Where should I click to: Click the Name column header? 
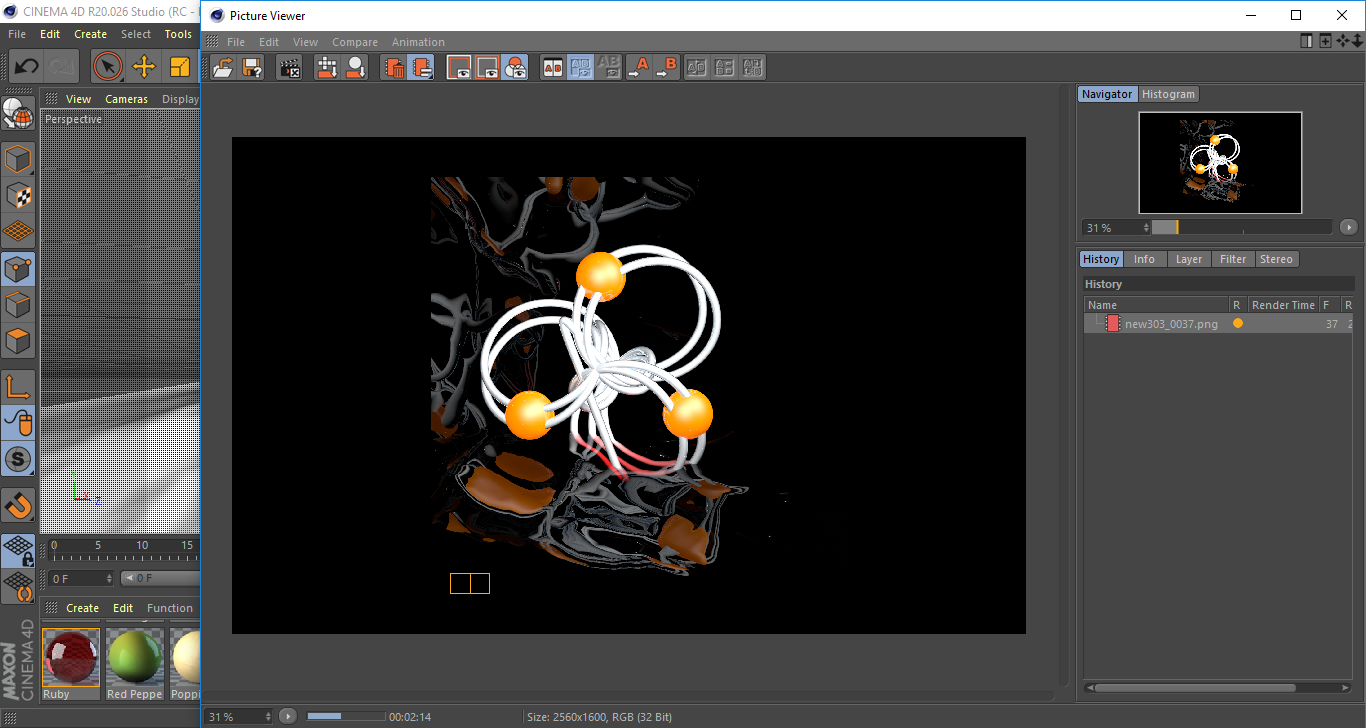click(x=1156, y=305)
